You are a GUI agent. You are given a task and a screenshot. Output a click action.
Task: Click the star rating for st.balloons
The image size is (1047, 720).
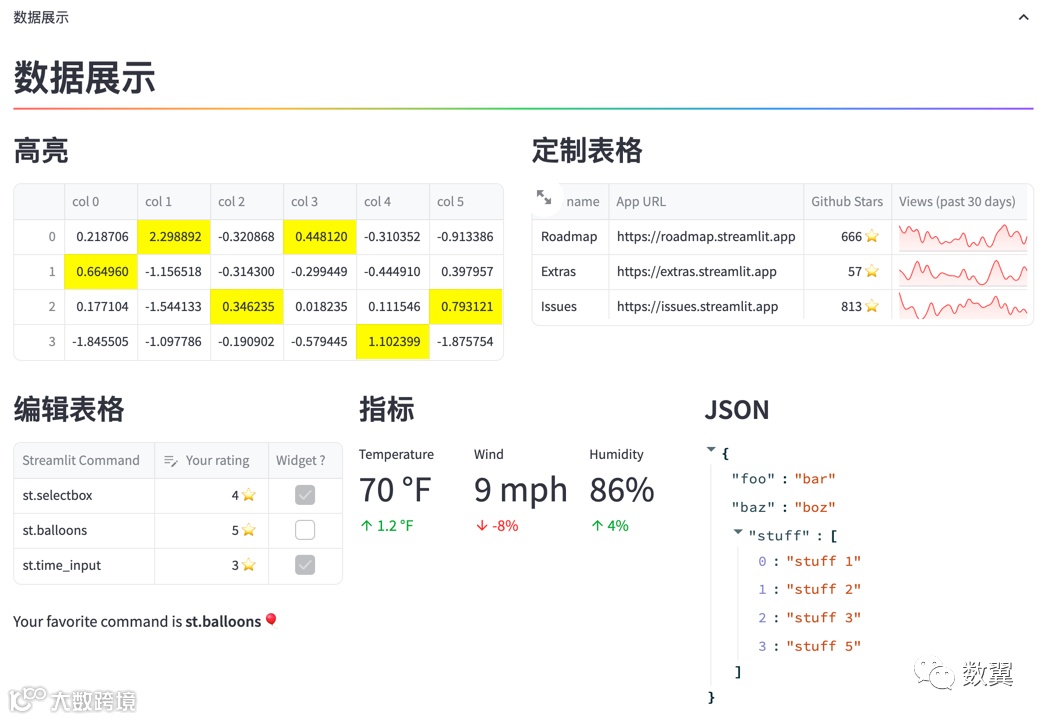pos(248,530)
